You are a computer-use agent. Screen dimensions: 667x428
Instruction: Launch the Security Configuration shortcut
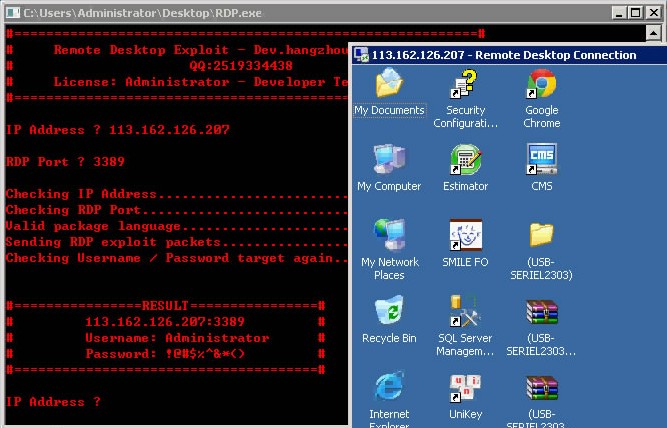tap(465, 86)
